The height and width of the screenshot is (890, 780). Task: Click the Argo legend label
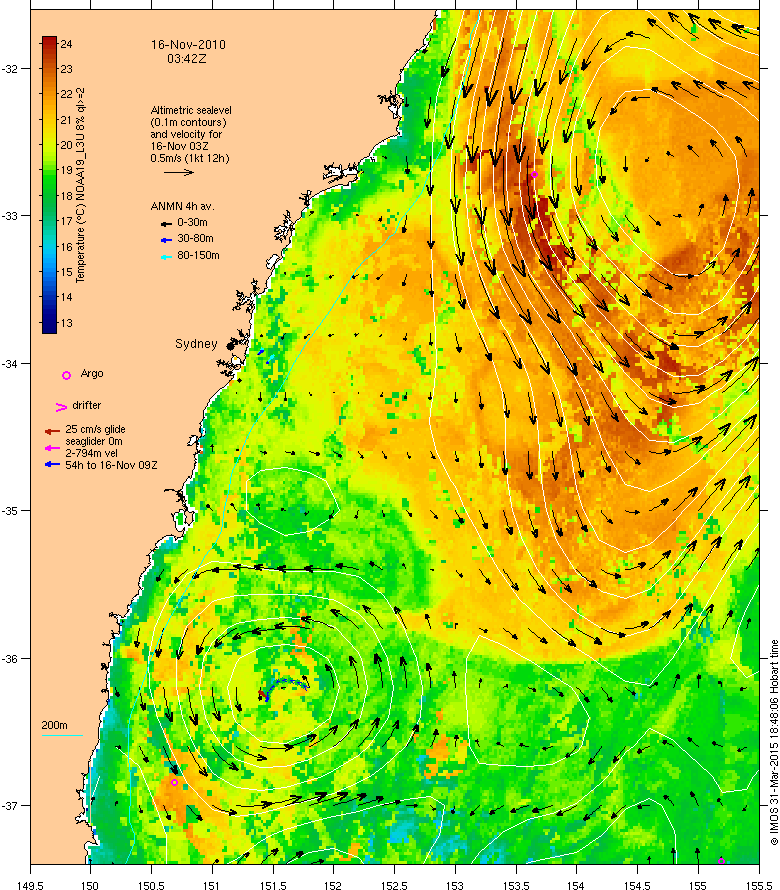[x=92, y=373]
